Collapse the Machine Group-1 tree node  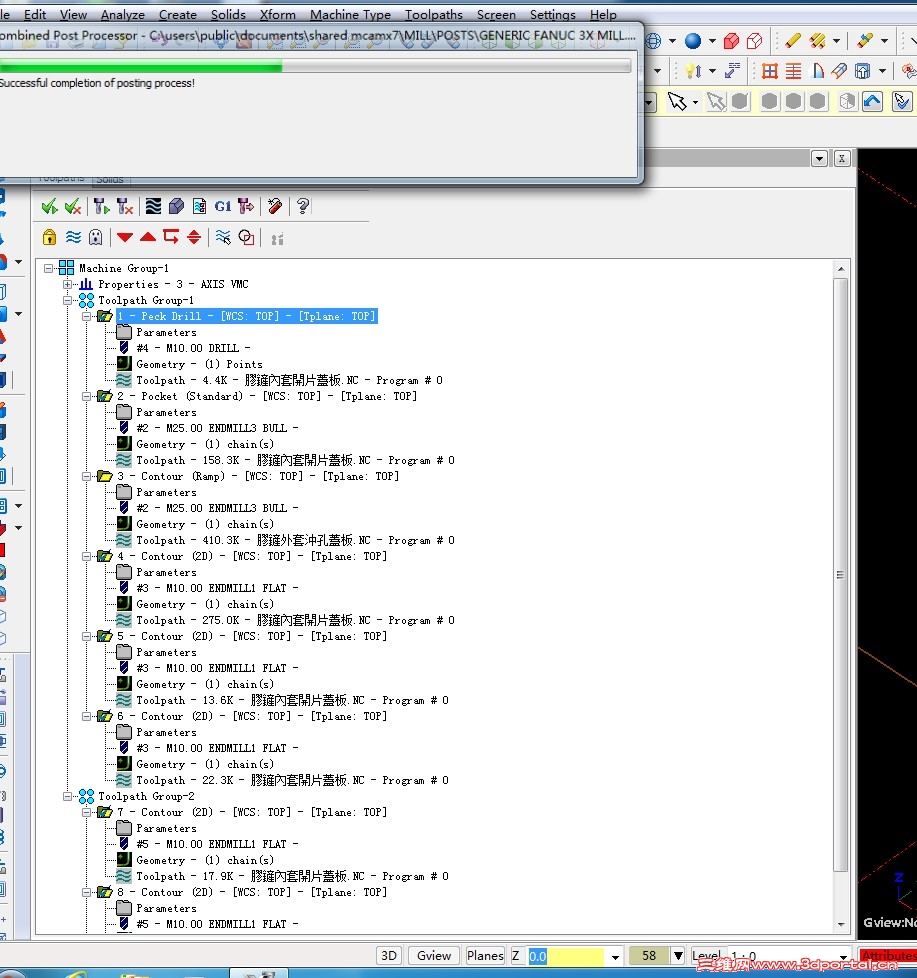(x=48, y=268)
